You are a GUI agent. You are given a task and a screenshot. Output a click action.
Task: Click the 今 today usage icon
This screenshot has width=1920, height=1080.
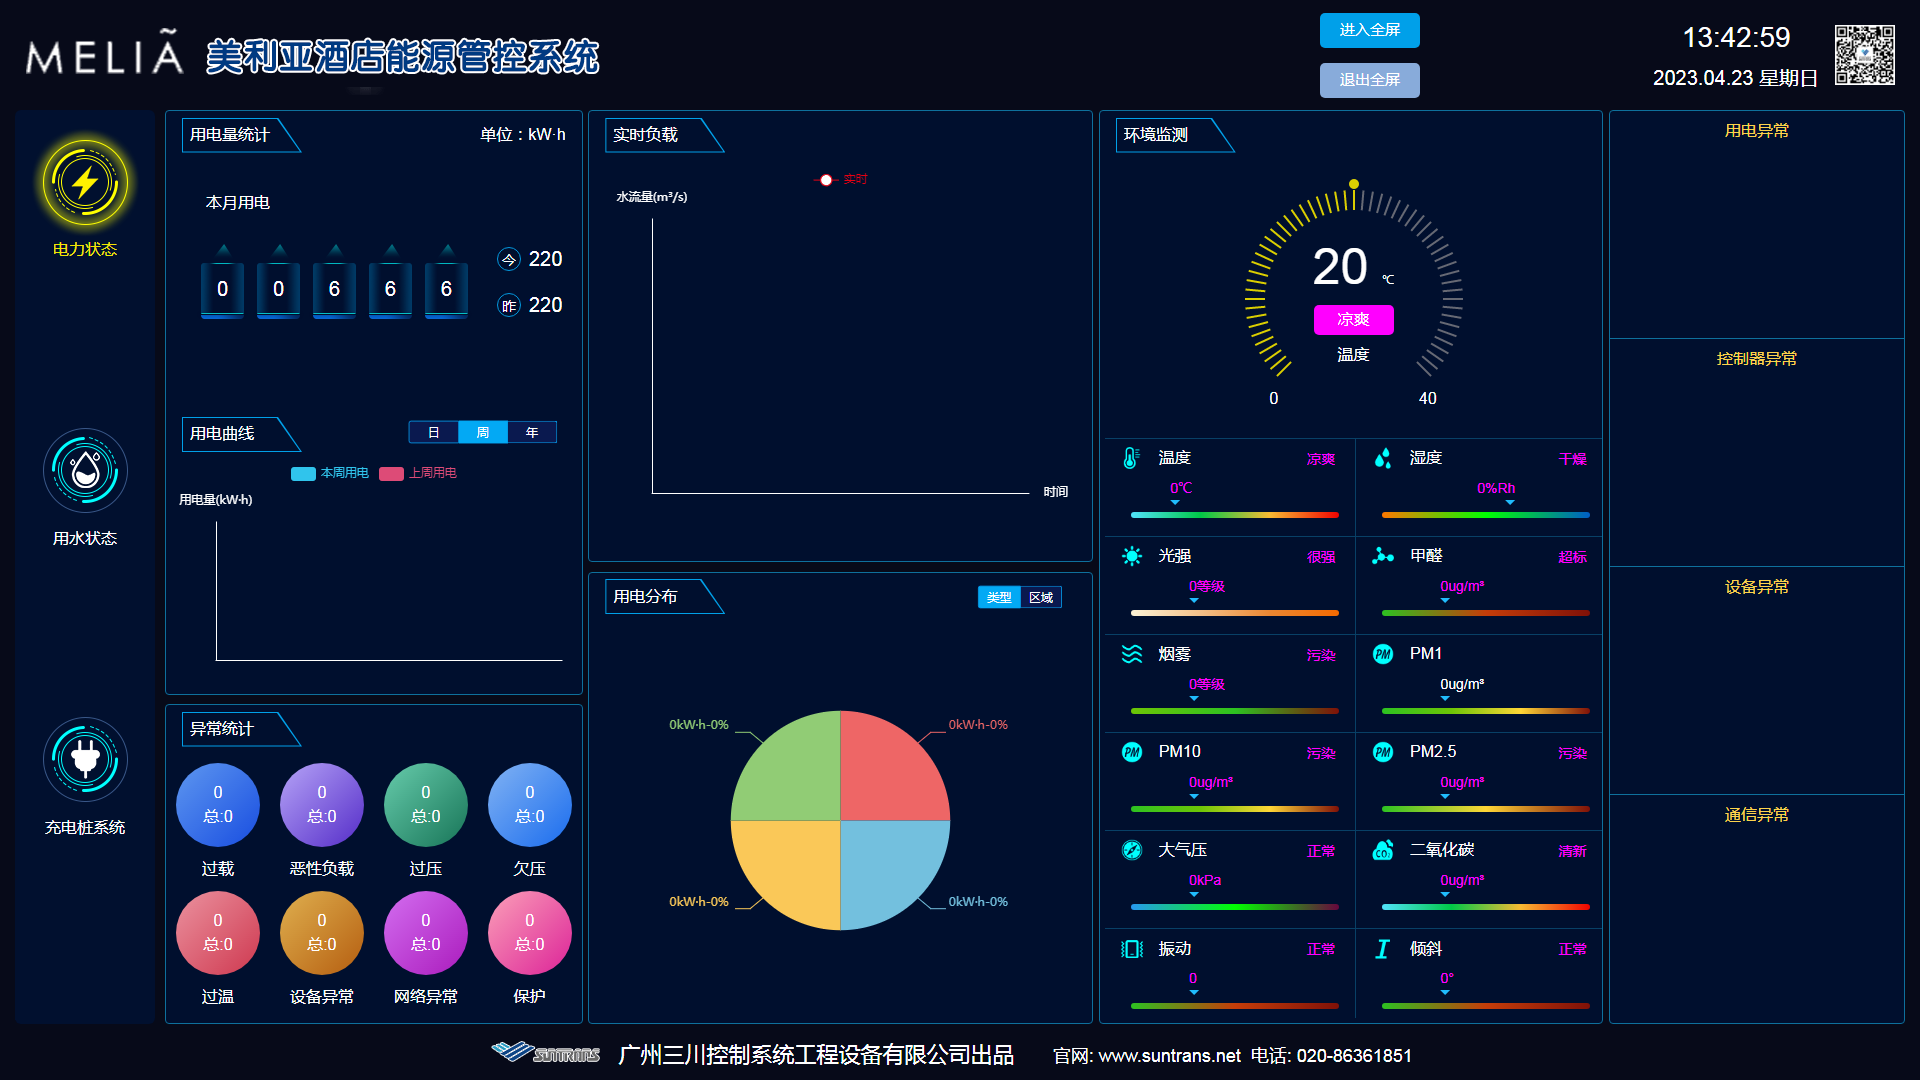(509, 260)
